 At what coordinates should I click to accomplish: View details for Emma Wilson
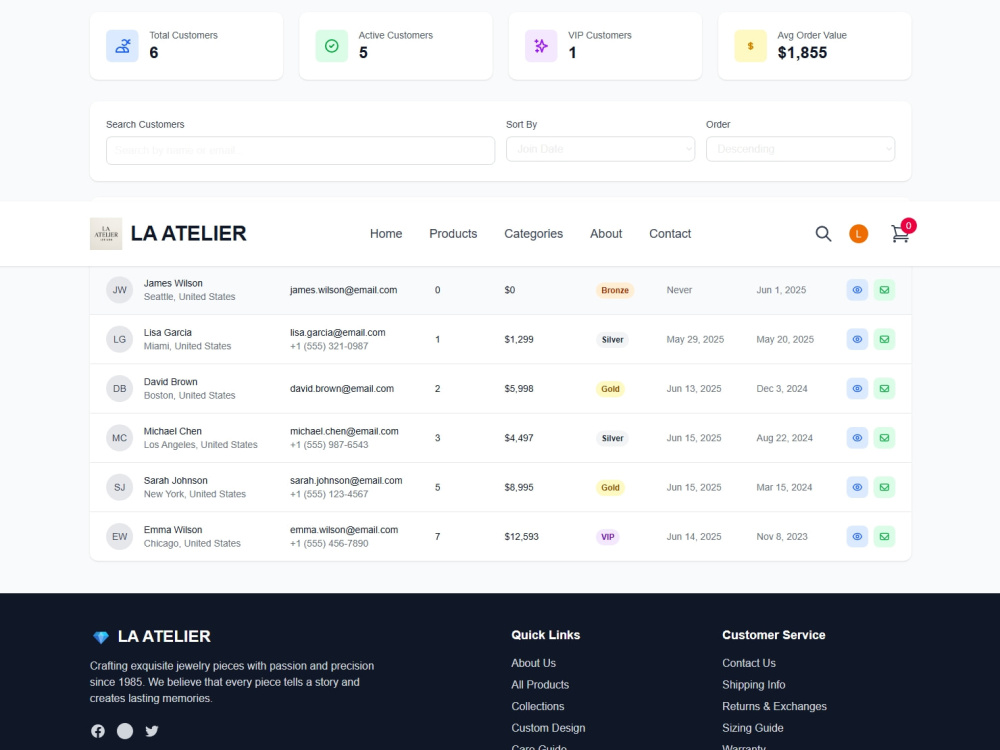pyautogui.click(x=857, y=536)
